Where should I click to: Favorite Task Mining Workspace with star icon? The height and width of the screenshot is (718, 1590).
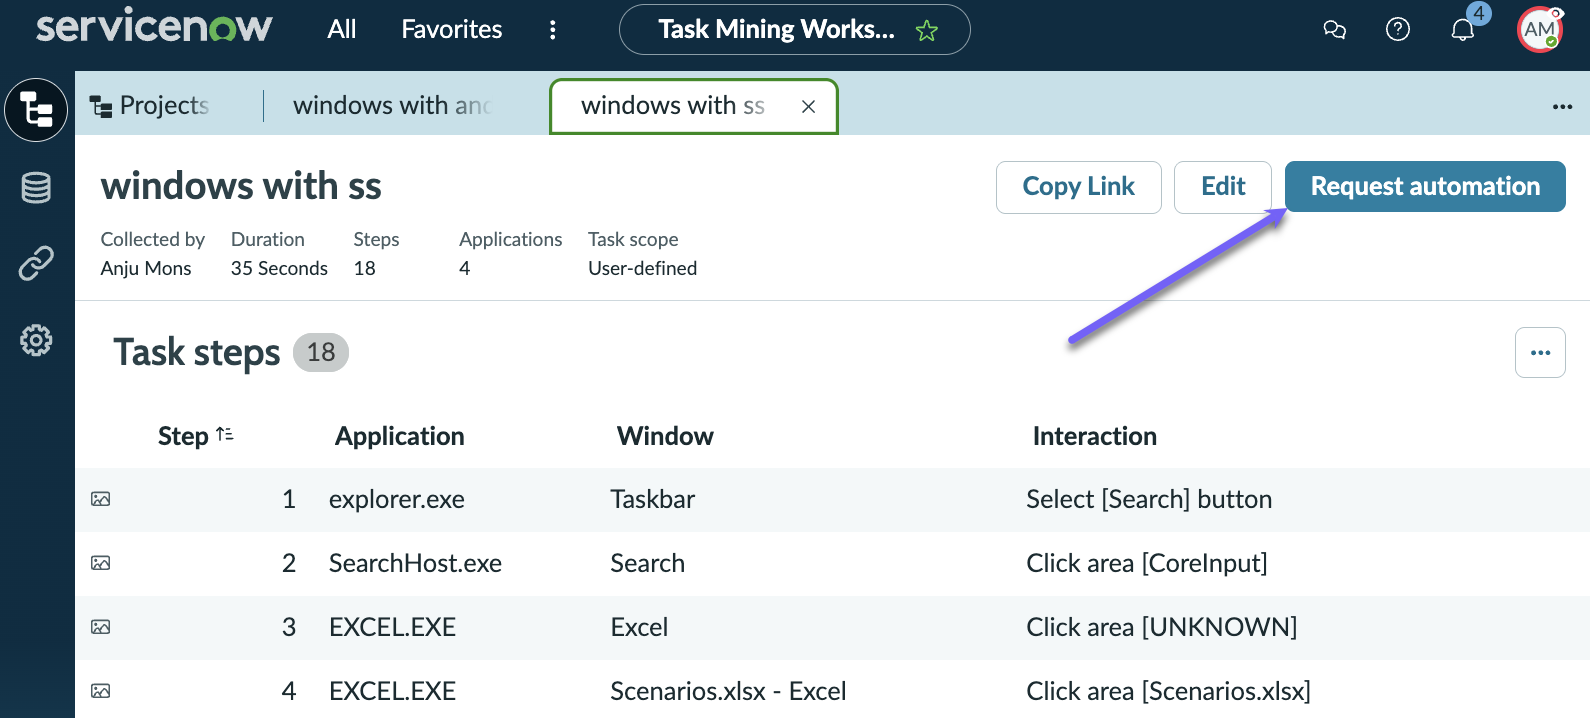[927, 30]
